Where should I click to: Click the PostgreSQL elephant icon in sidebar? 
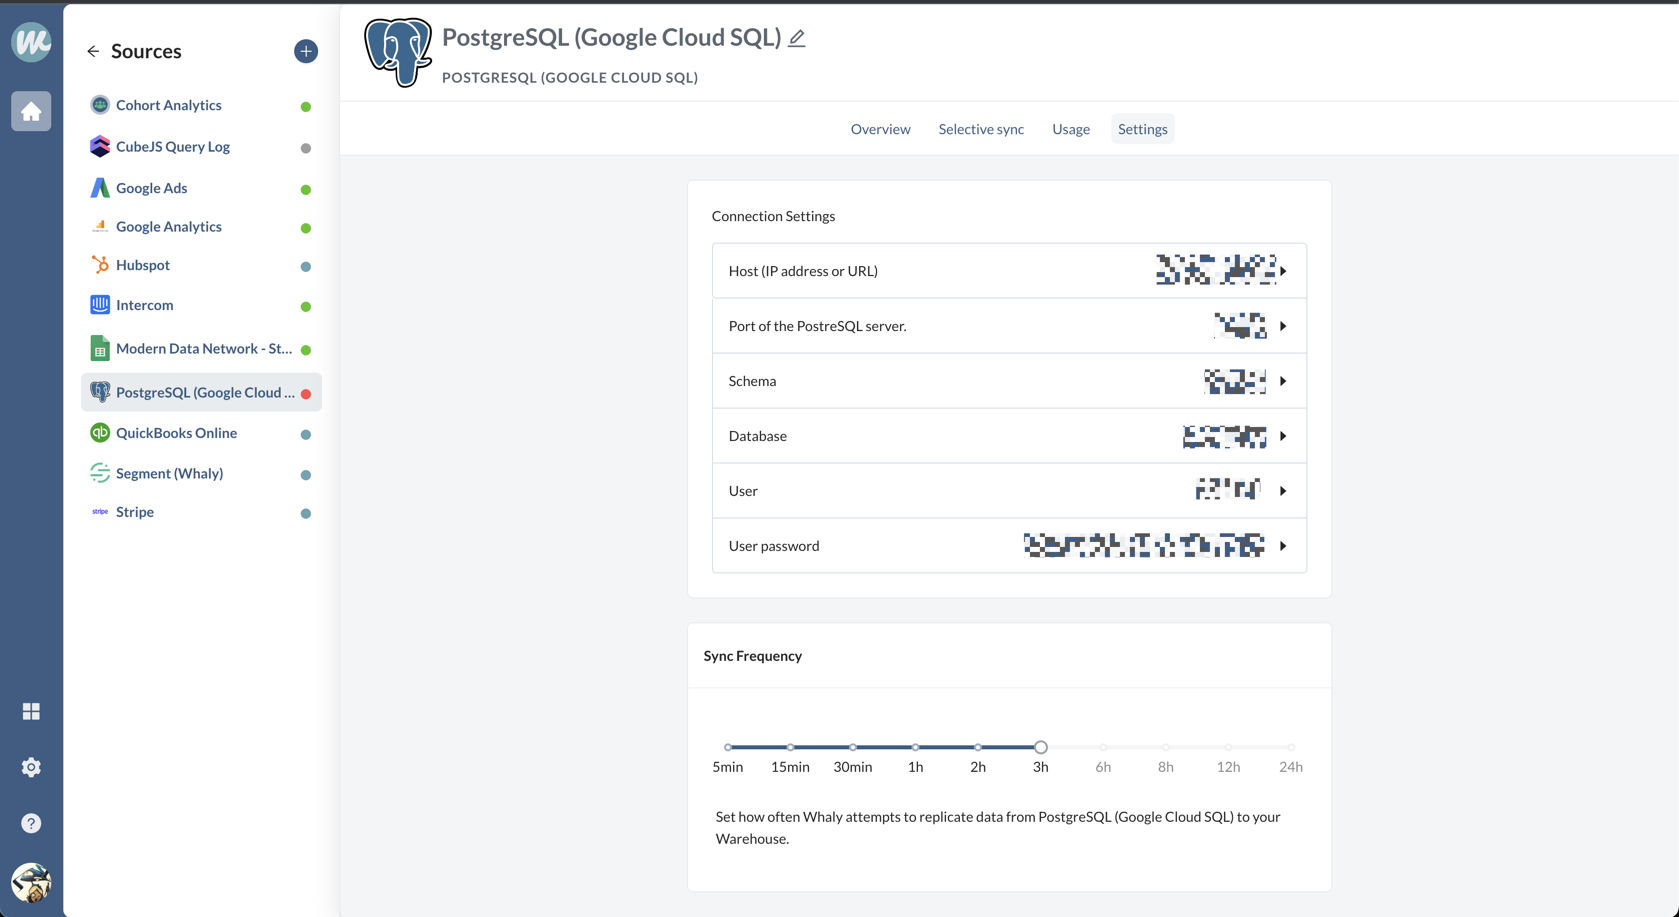(x=100, y=392)
